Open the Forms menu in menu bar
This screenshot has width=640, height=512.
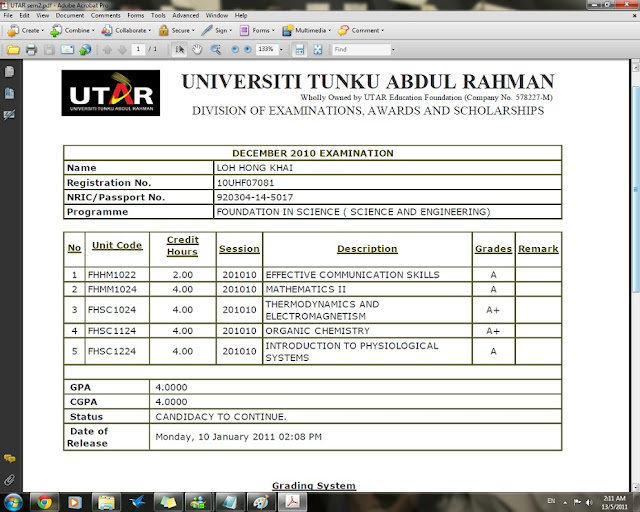click(x=136, y=16)
